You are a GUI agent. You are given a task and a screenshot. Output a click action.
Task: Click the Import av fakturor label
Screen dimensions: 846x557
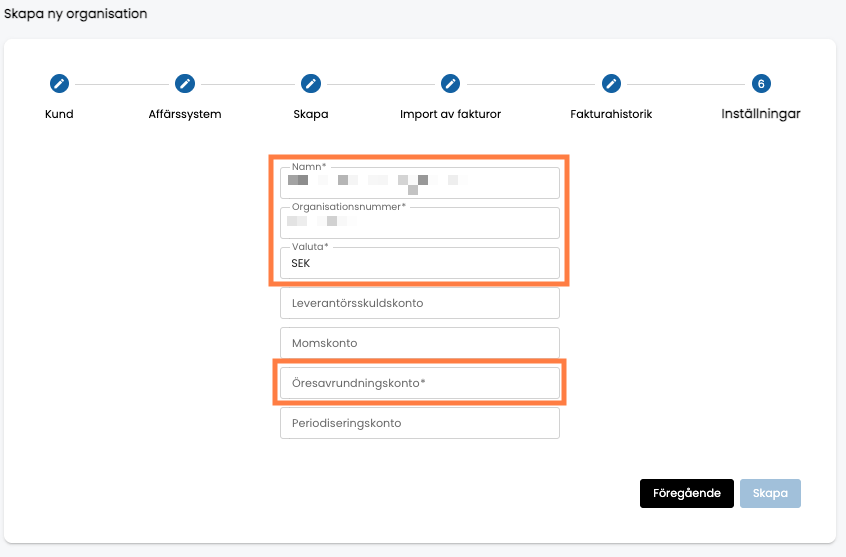[x=451, y=114]
